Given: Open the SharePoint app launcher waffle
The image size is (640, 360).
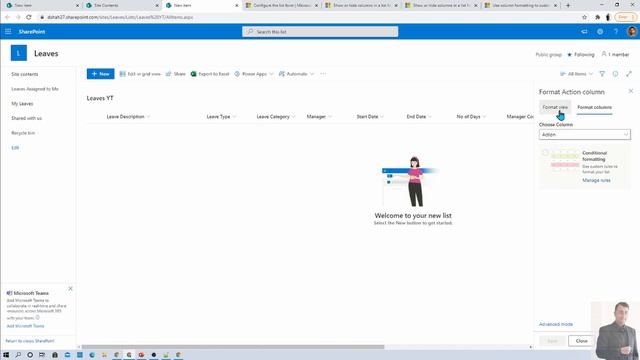Looking at the screenshot, I should [x=8, y=31].
